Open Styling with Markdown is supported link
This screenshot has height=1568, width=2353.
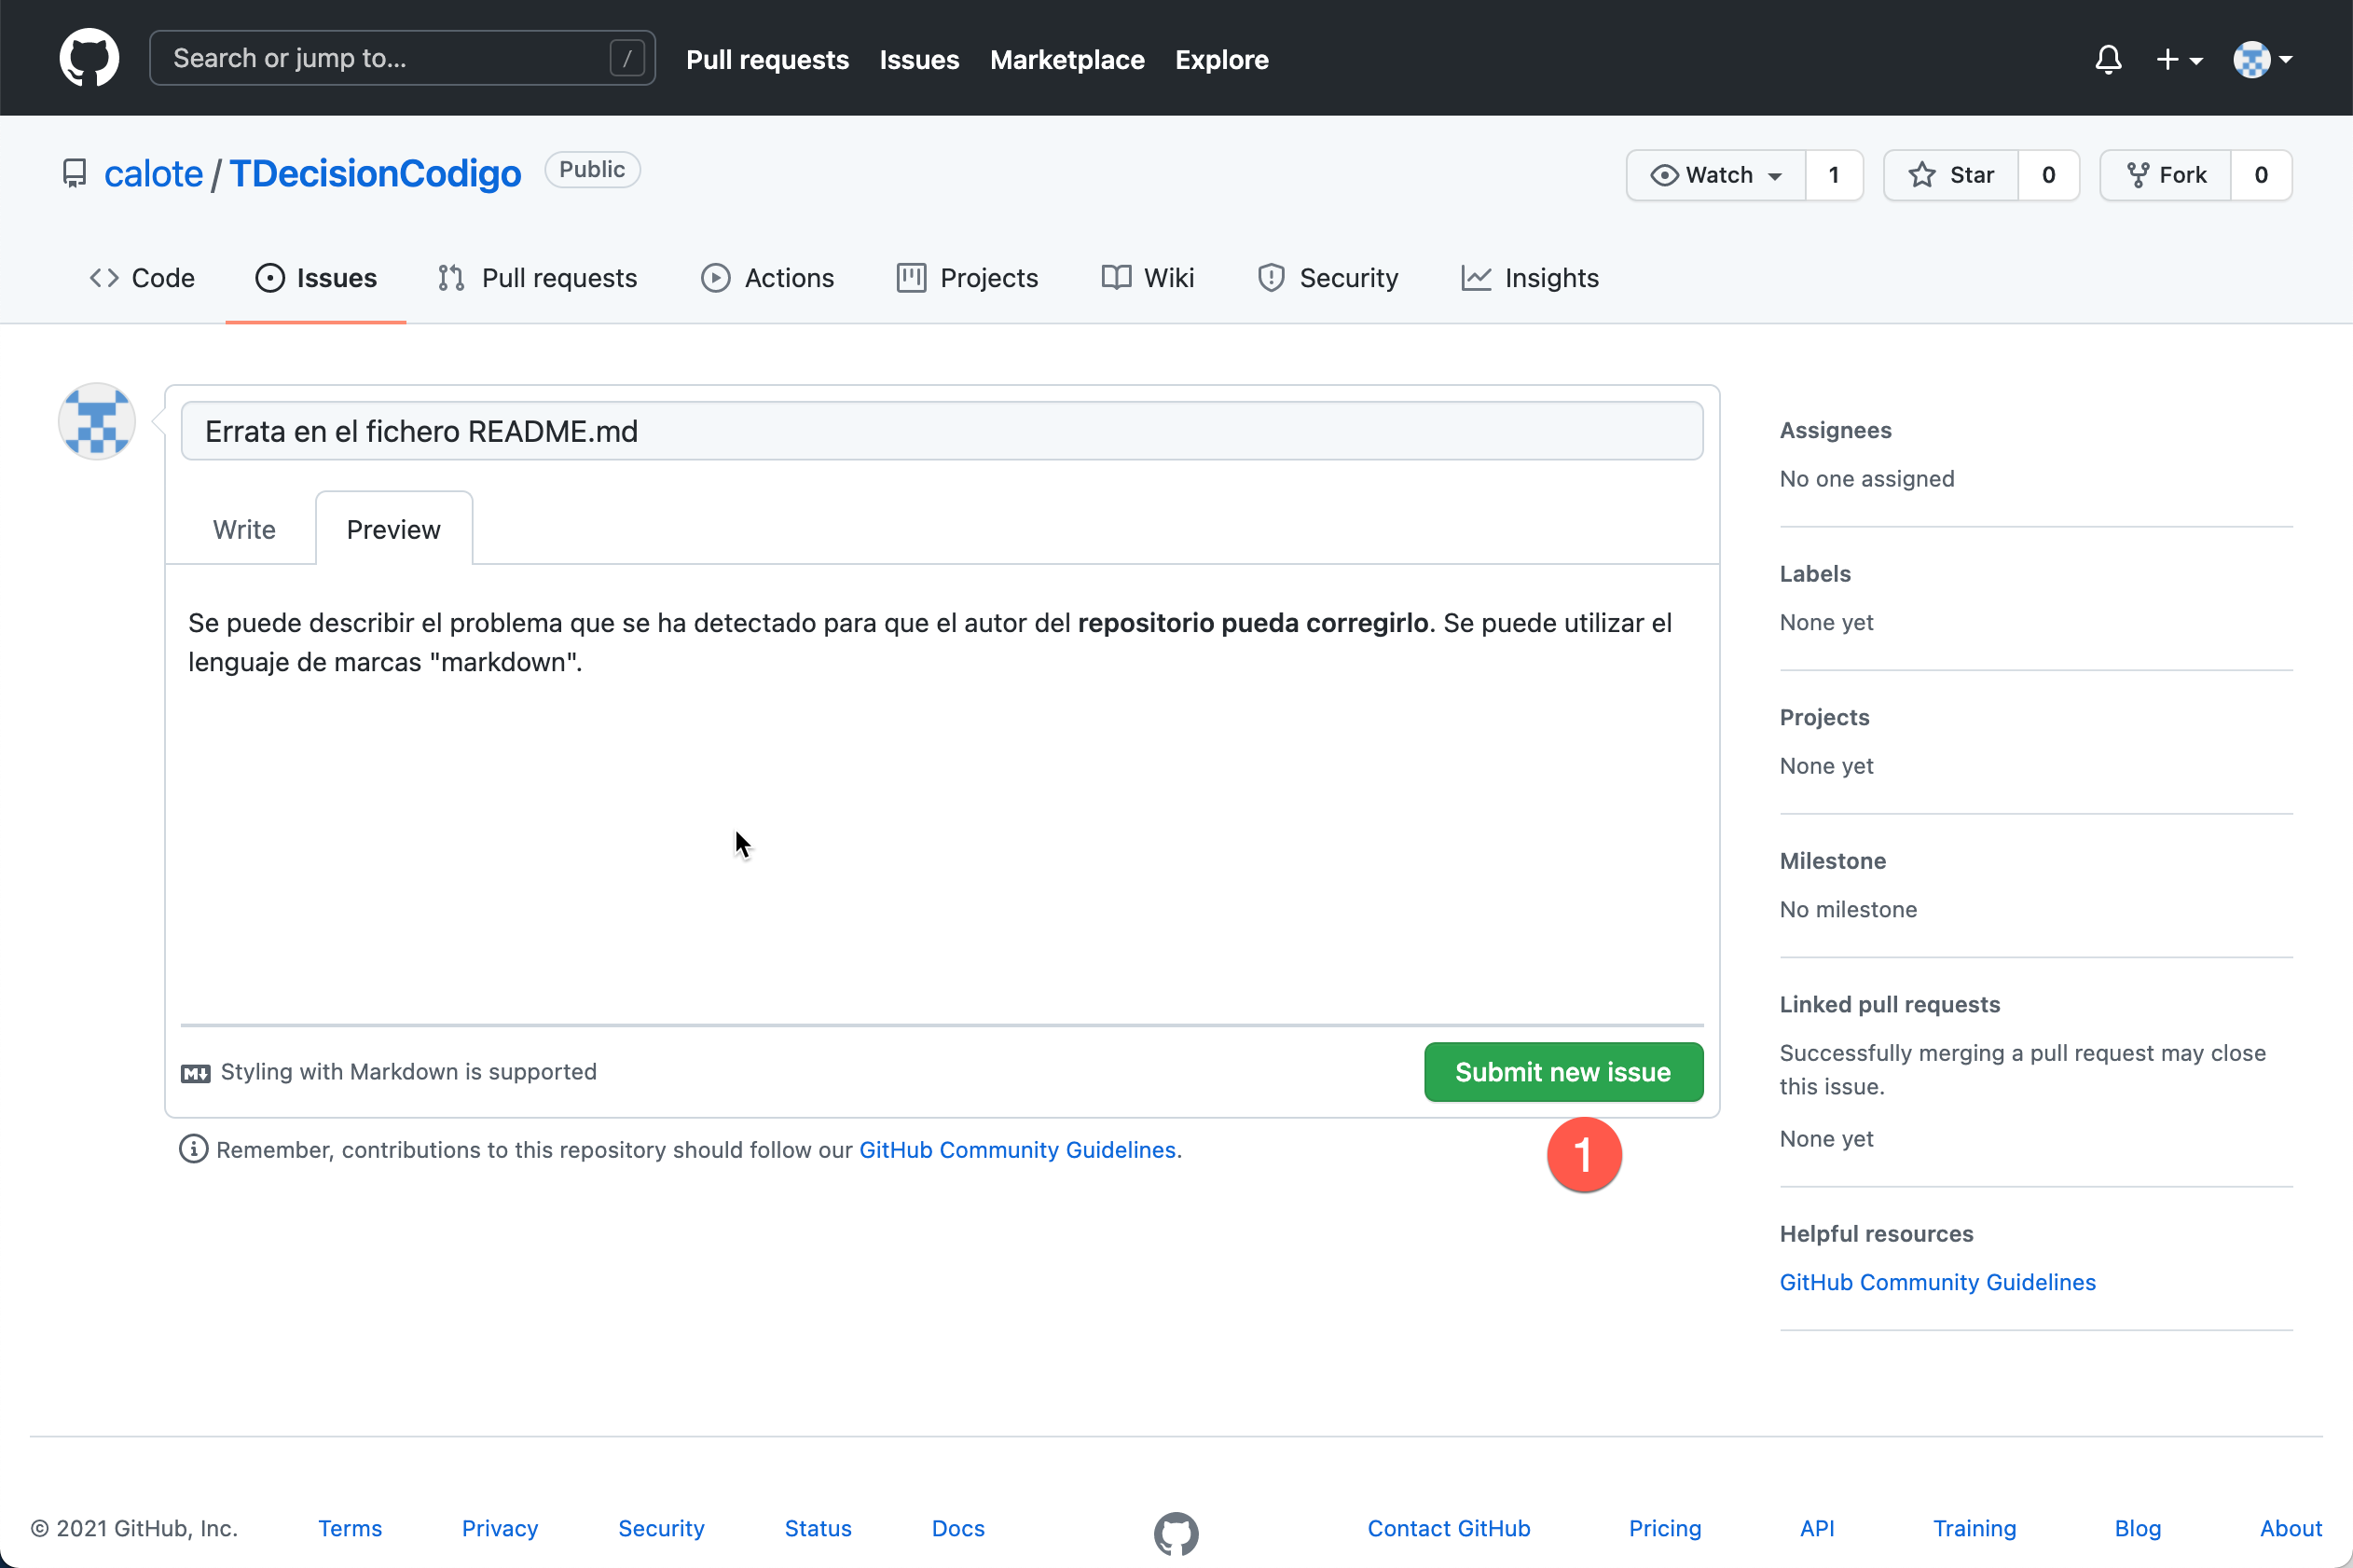(408, 1072)
